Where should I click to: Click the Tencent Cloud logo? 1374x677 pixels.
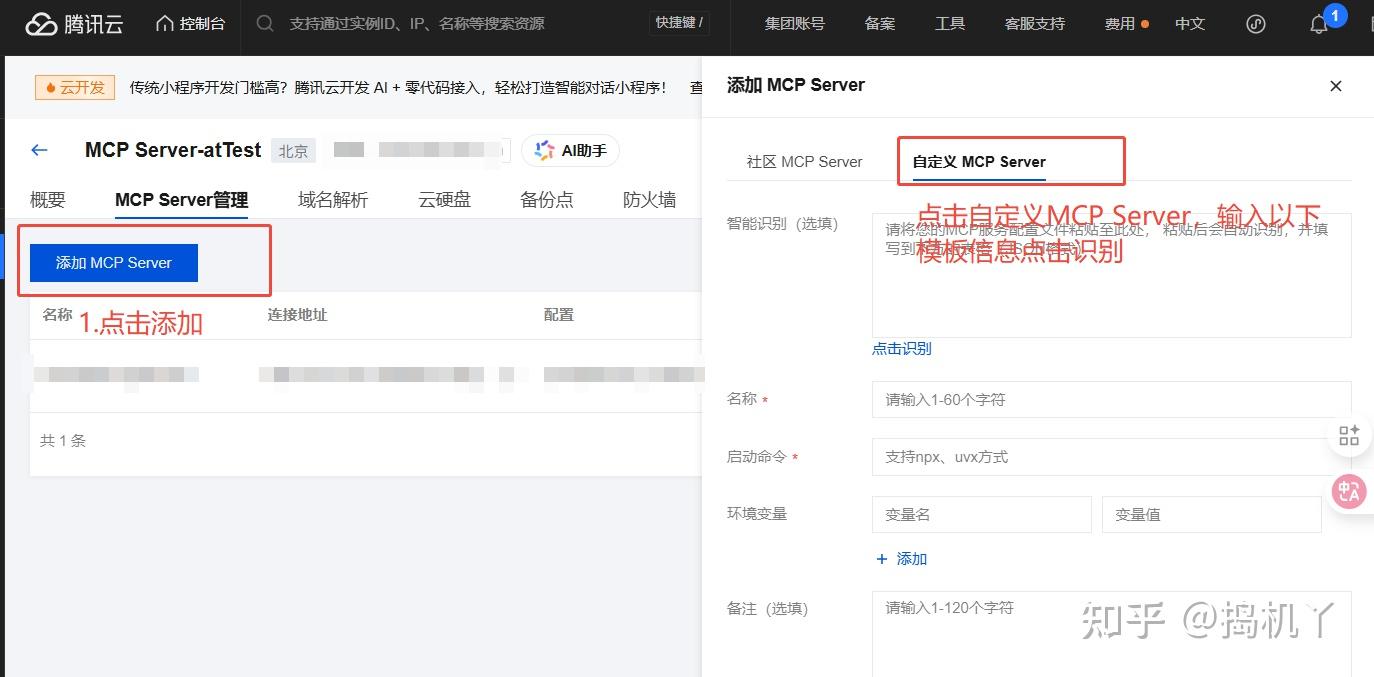point(74,24)
